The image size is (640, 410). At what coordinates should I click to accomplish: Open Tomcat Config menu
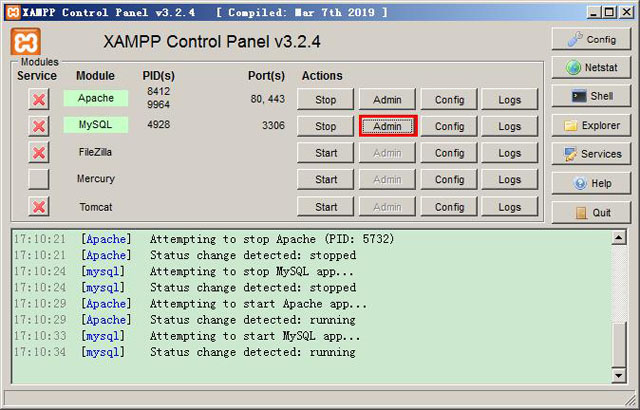click(449, 207)
